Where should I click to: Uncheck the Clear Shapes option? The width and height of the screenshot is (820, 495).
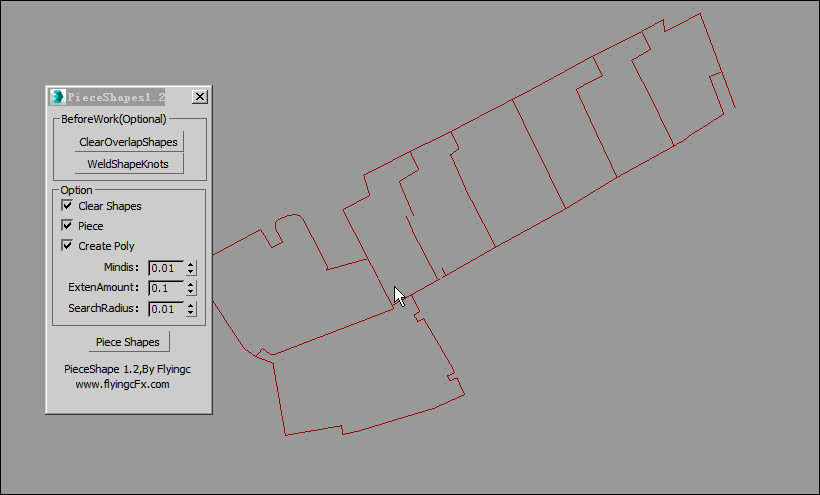pos(67,205)
